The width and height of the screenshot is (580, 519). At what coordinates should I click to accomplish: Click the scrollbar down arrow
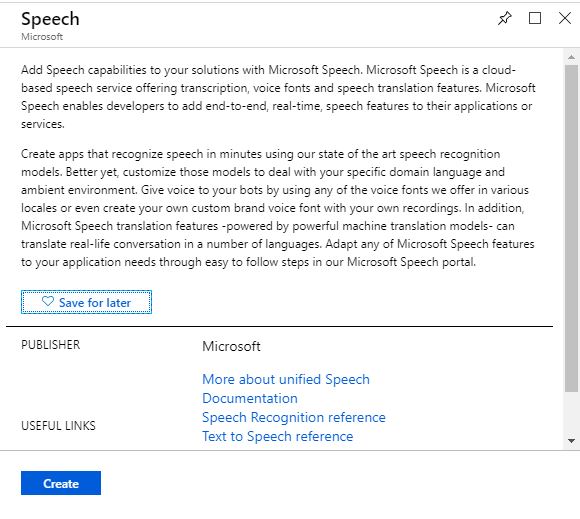pyautogui.click(x=571, y=441)
